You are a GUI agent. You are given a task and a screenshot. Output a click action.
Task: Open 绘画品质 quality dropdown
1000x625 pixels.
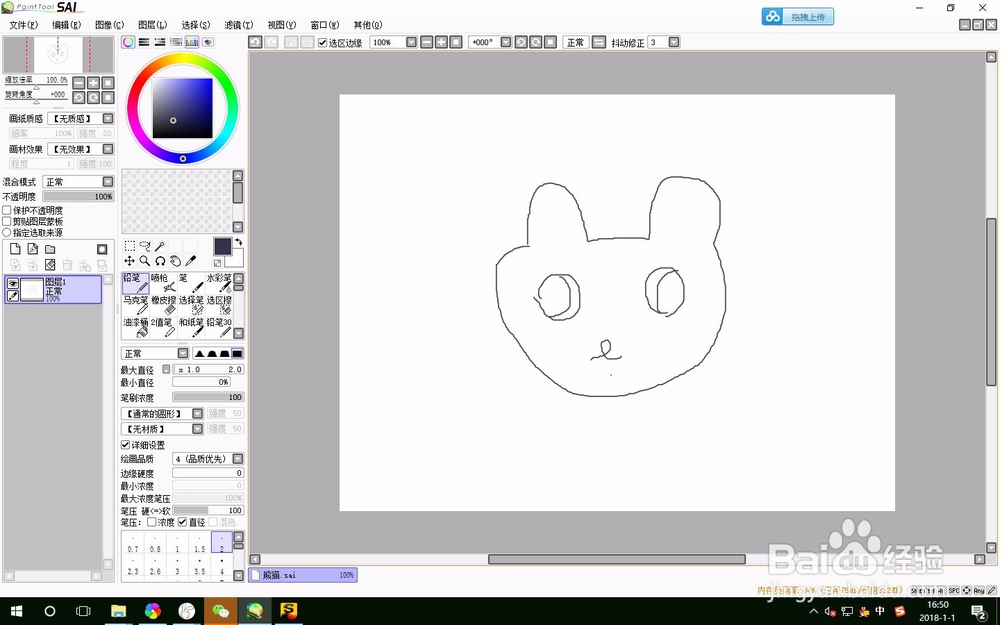(x=238, y=459)
